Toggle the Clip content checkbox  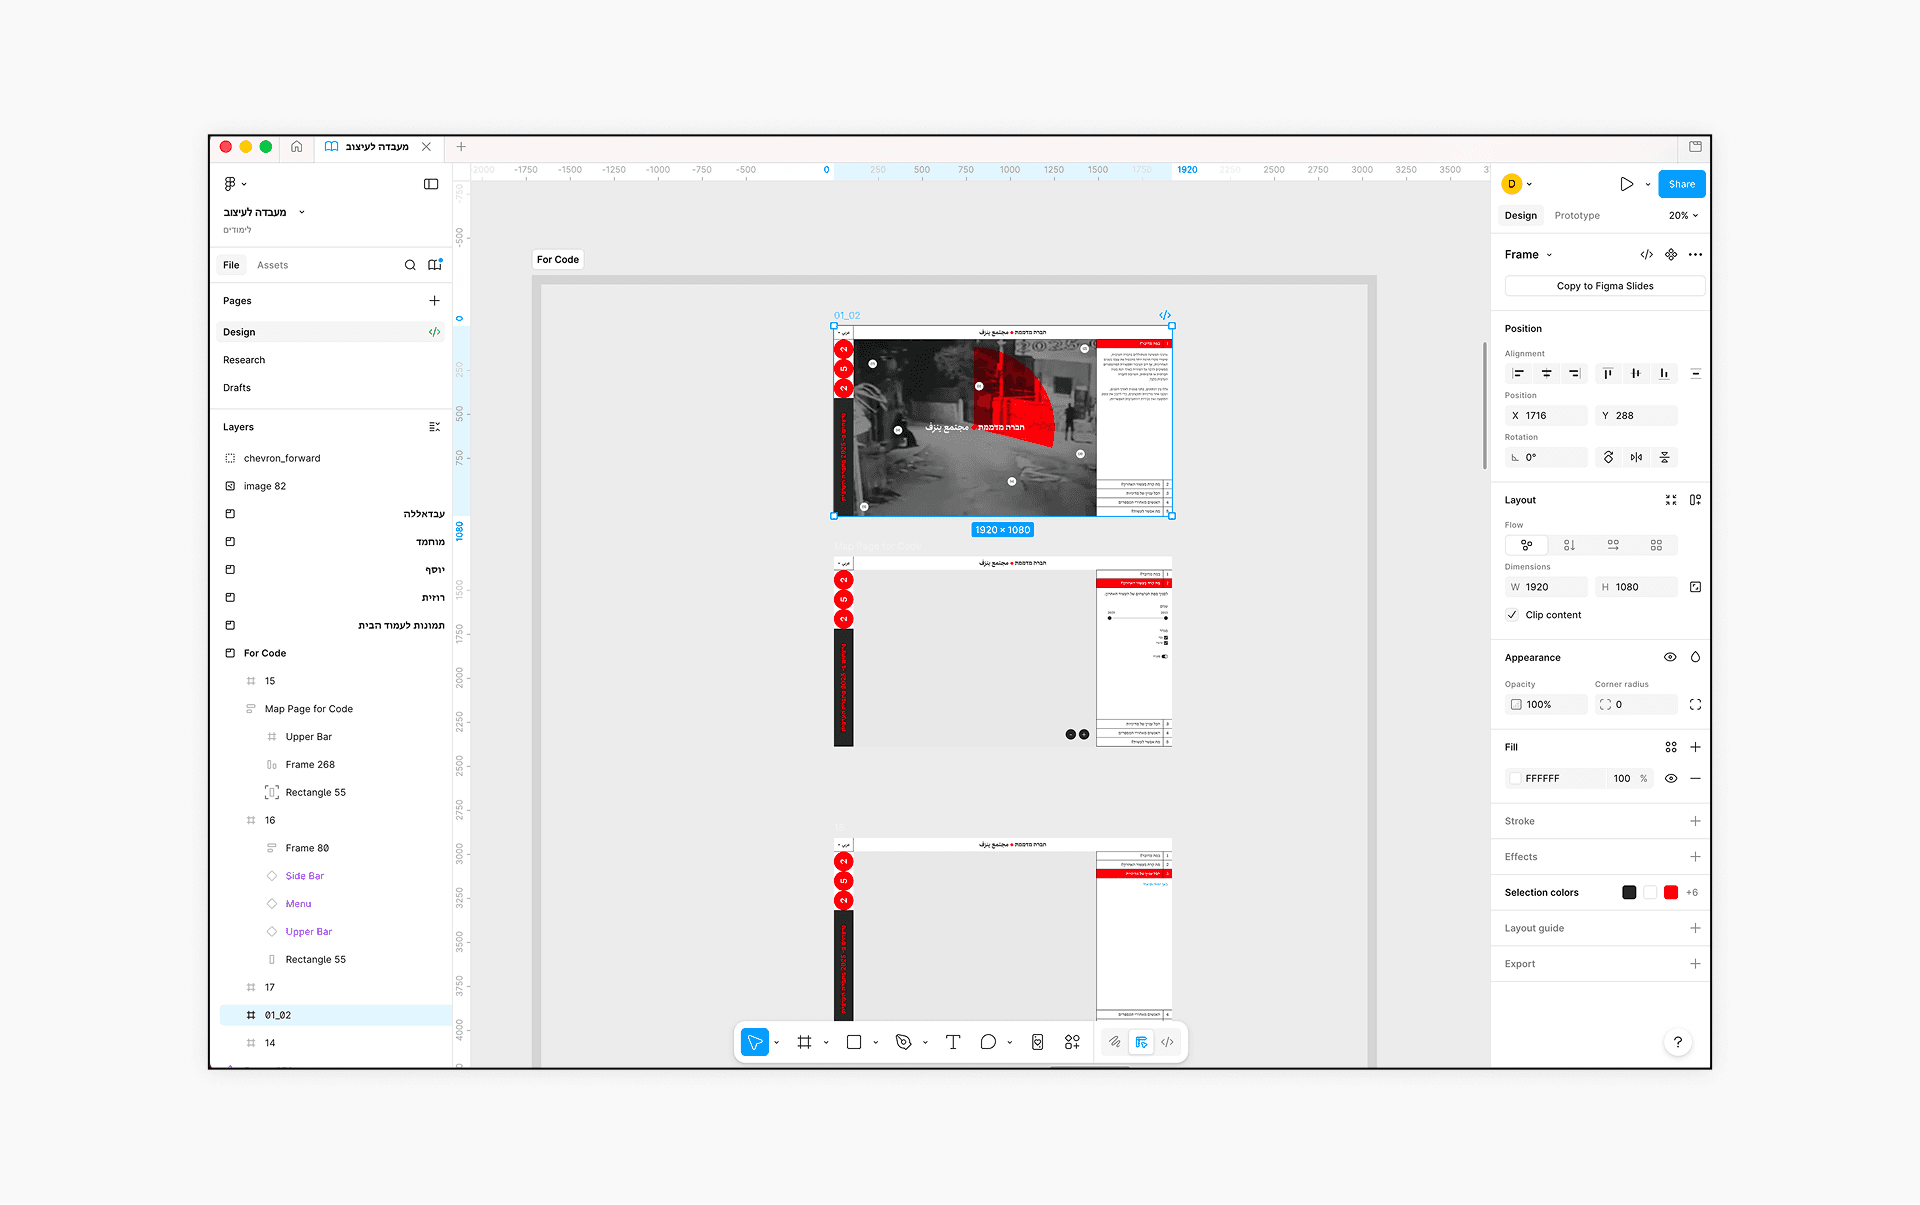click(x=1512, y=615)
